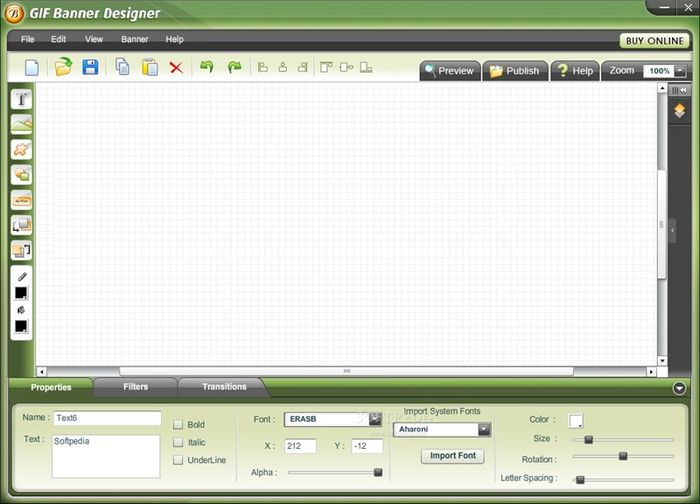Click the align top icon
Viewport: 700px width, 504px height.
(x=326, y=67)
